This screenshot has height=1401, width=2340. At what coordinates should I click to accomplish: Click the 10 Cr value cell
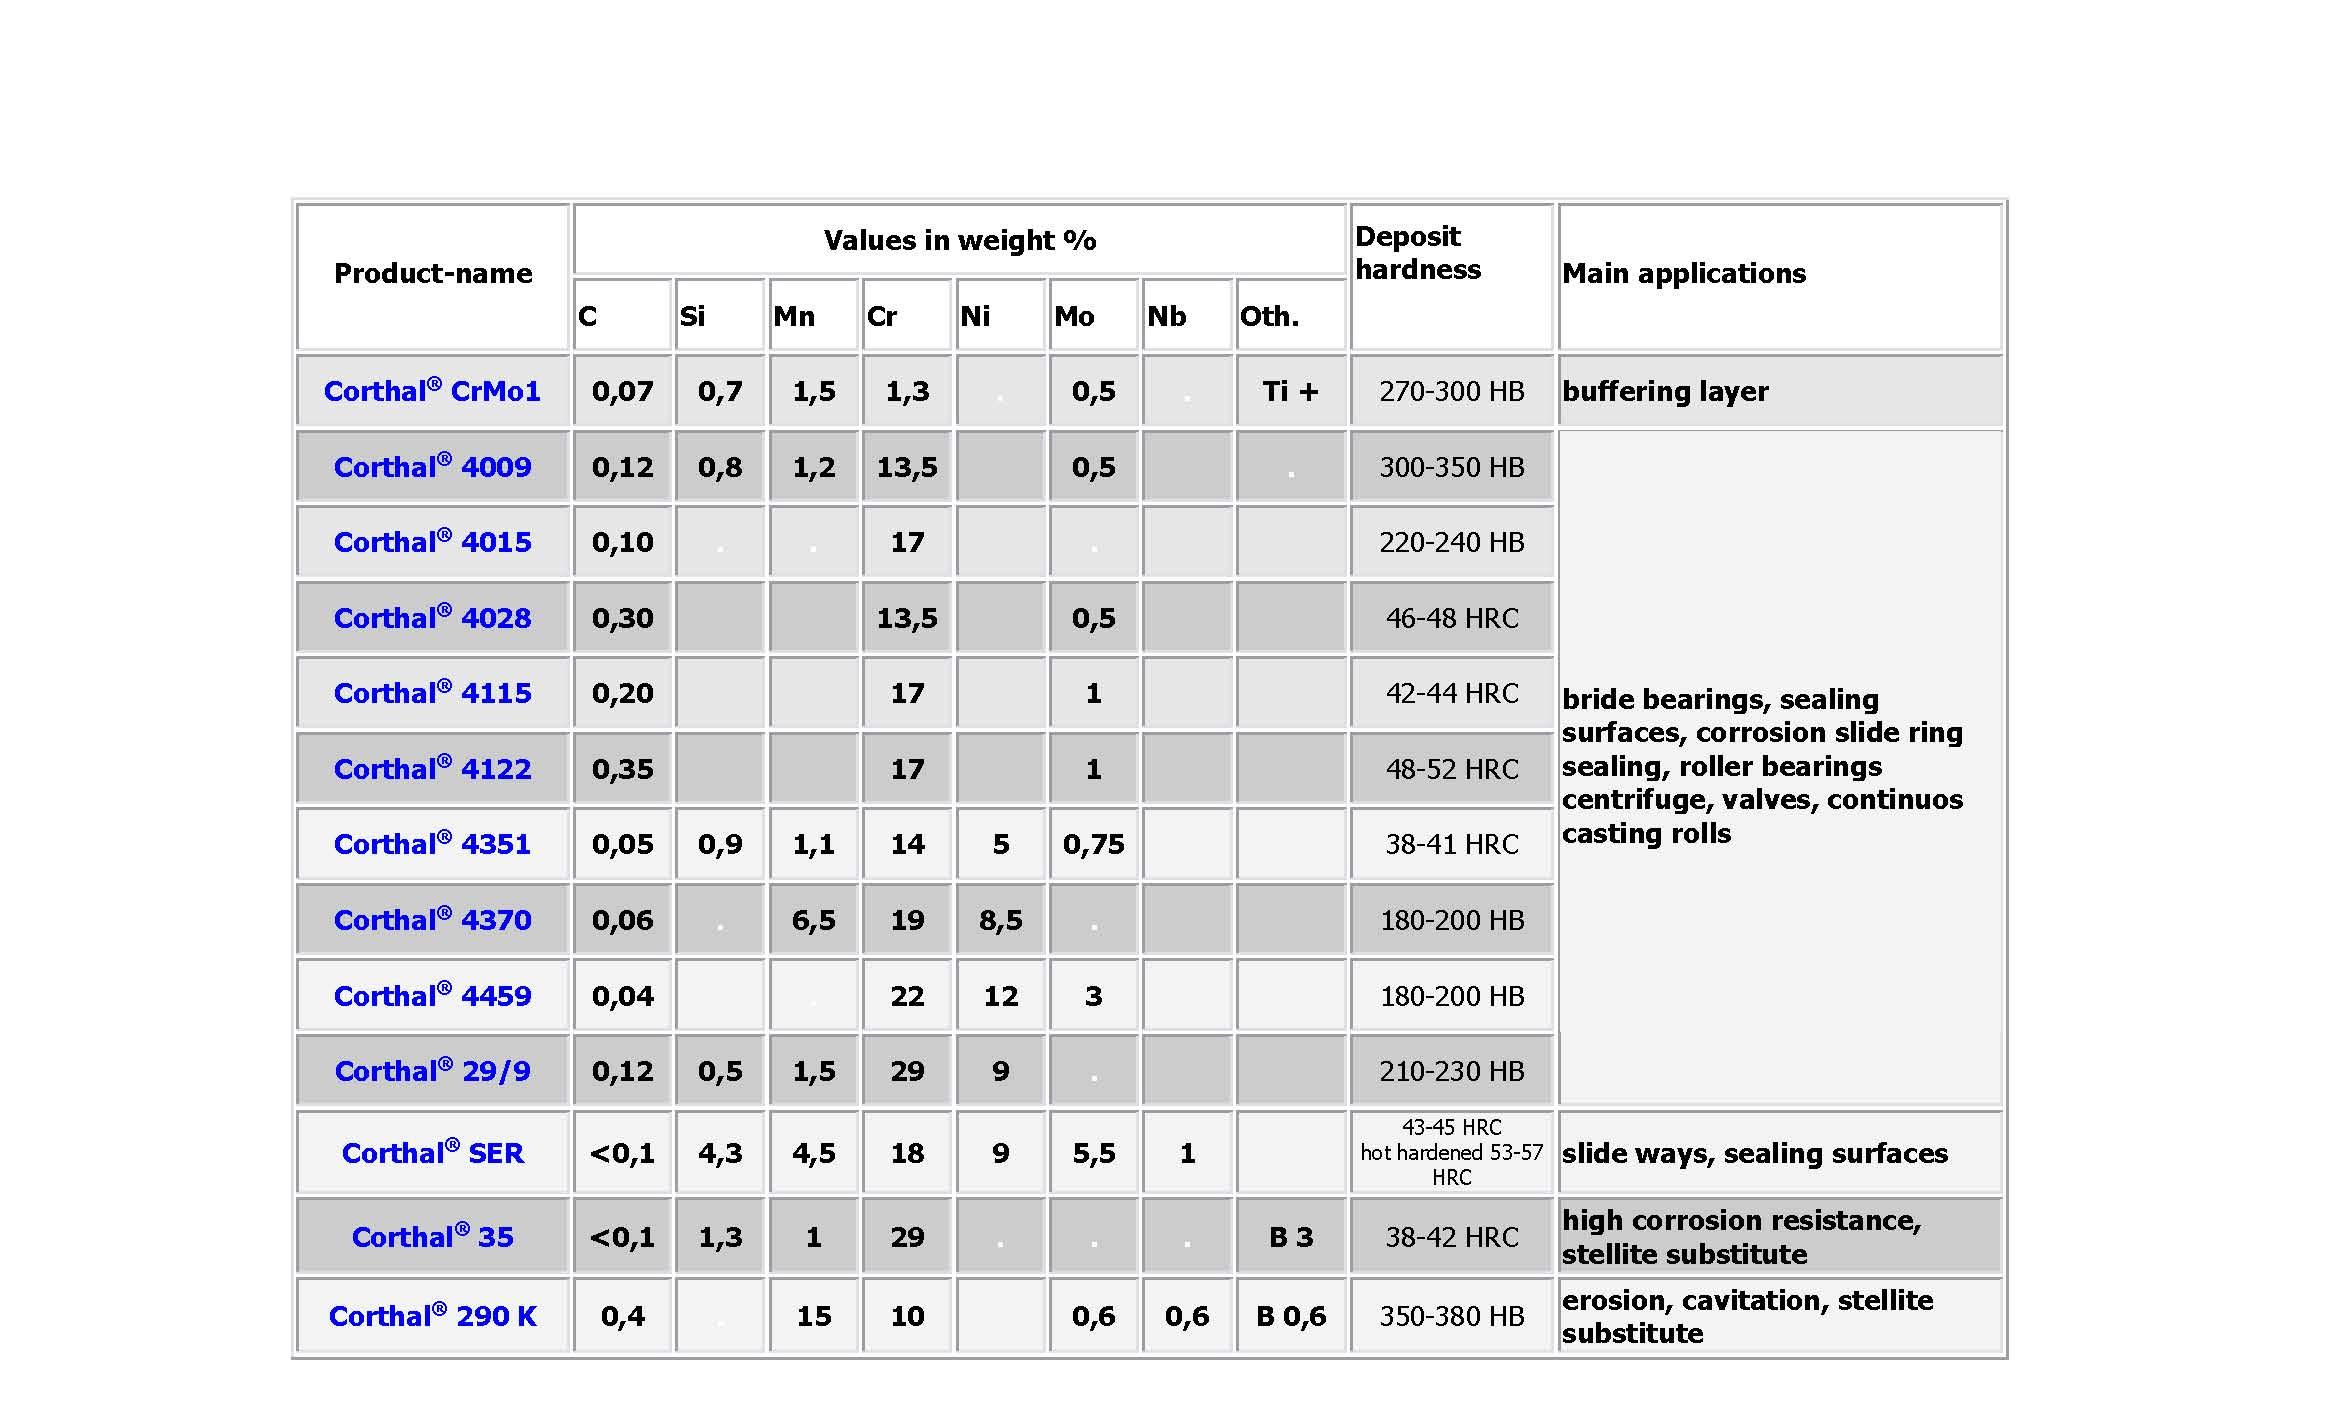(907, 1316)
